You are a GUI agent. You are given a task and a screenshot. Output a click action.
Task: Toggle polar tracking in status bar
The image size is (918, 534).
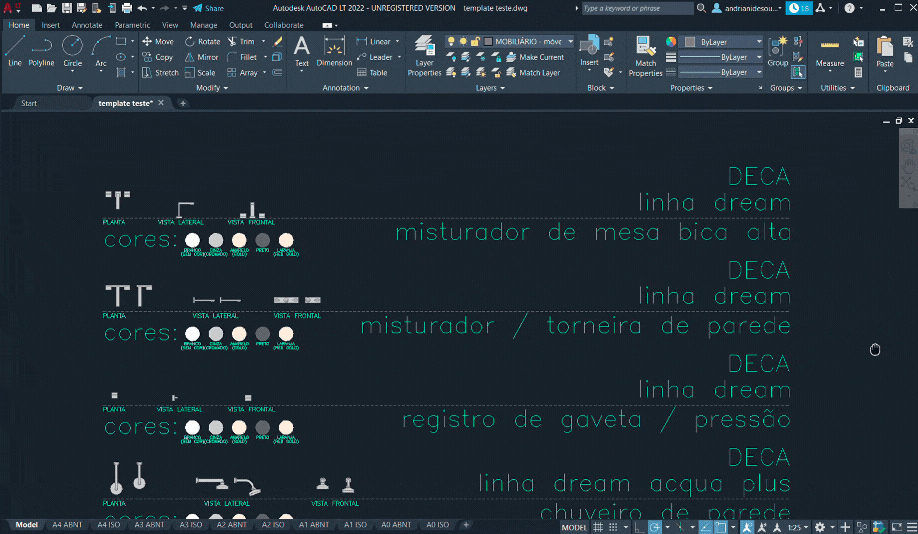[655, 527]
